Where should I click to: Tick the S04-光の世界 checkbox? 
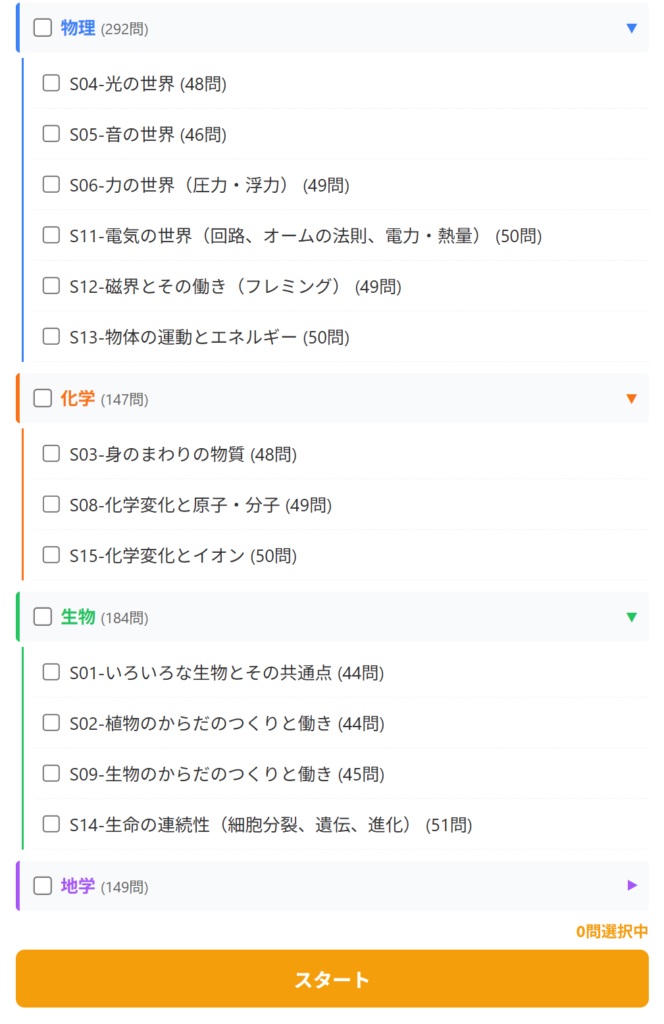[x=51, y=83]
